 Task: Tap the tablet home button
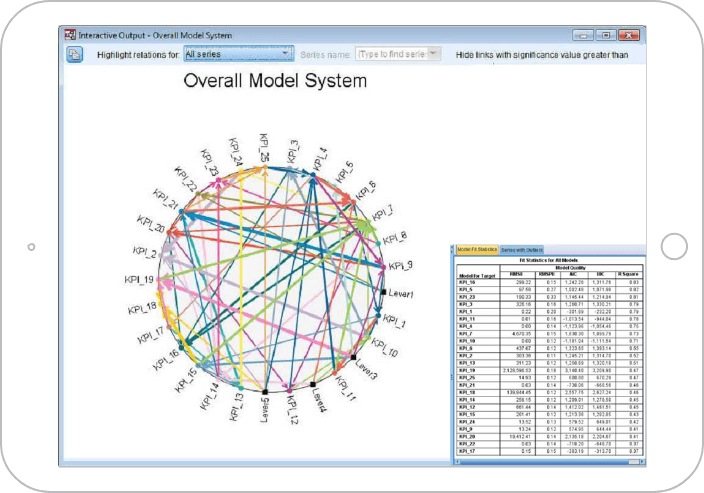[x=674, y=246]
